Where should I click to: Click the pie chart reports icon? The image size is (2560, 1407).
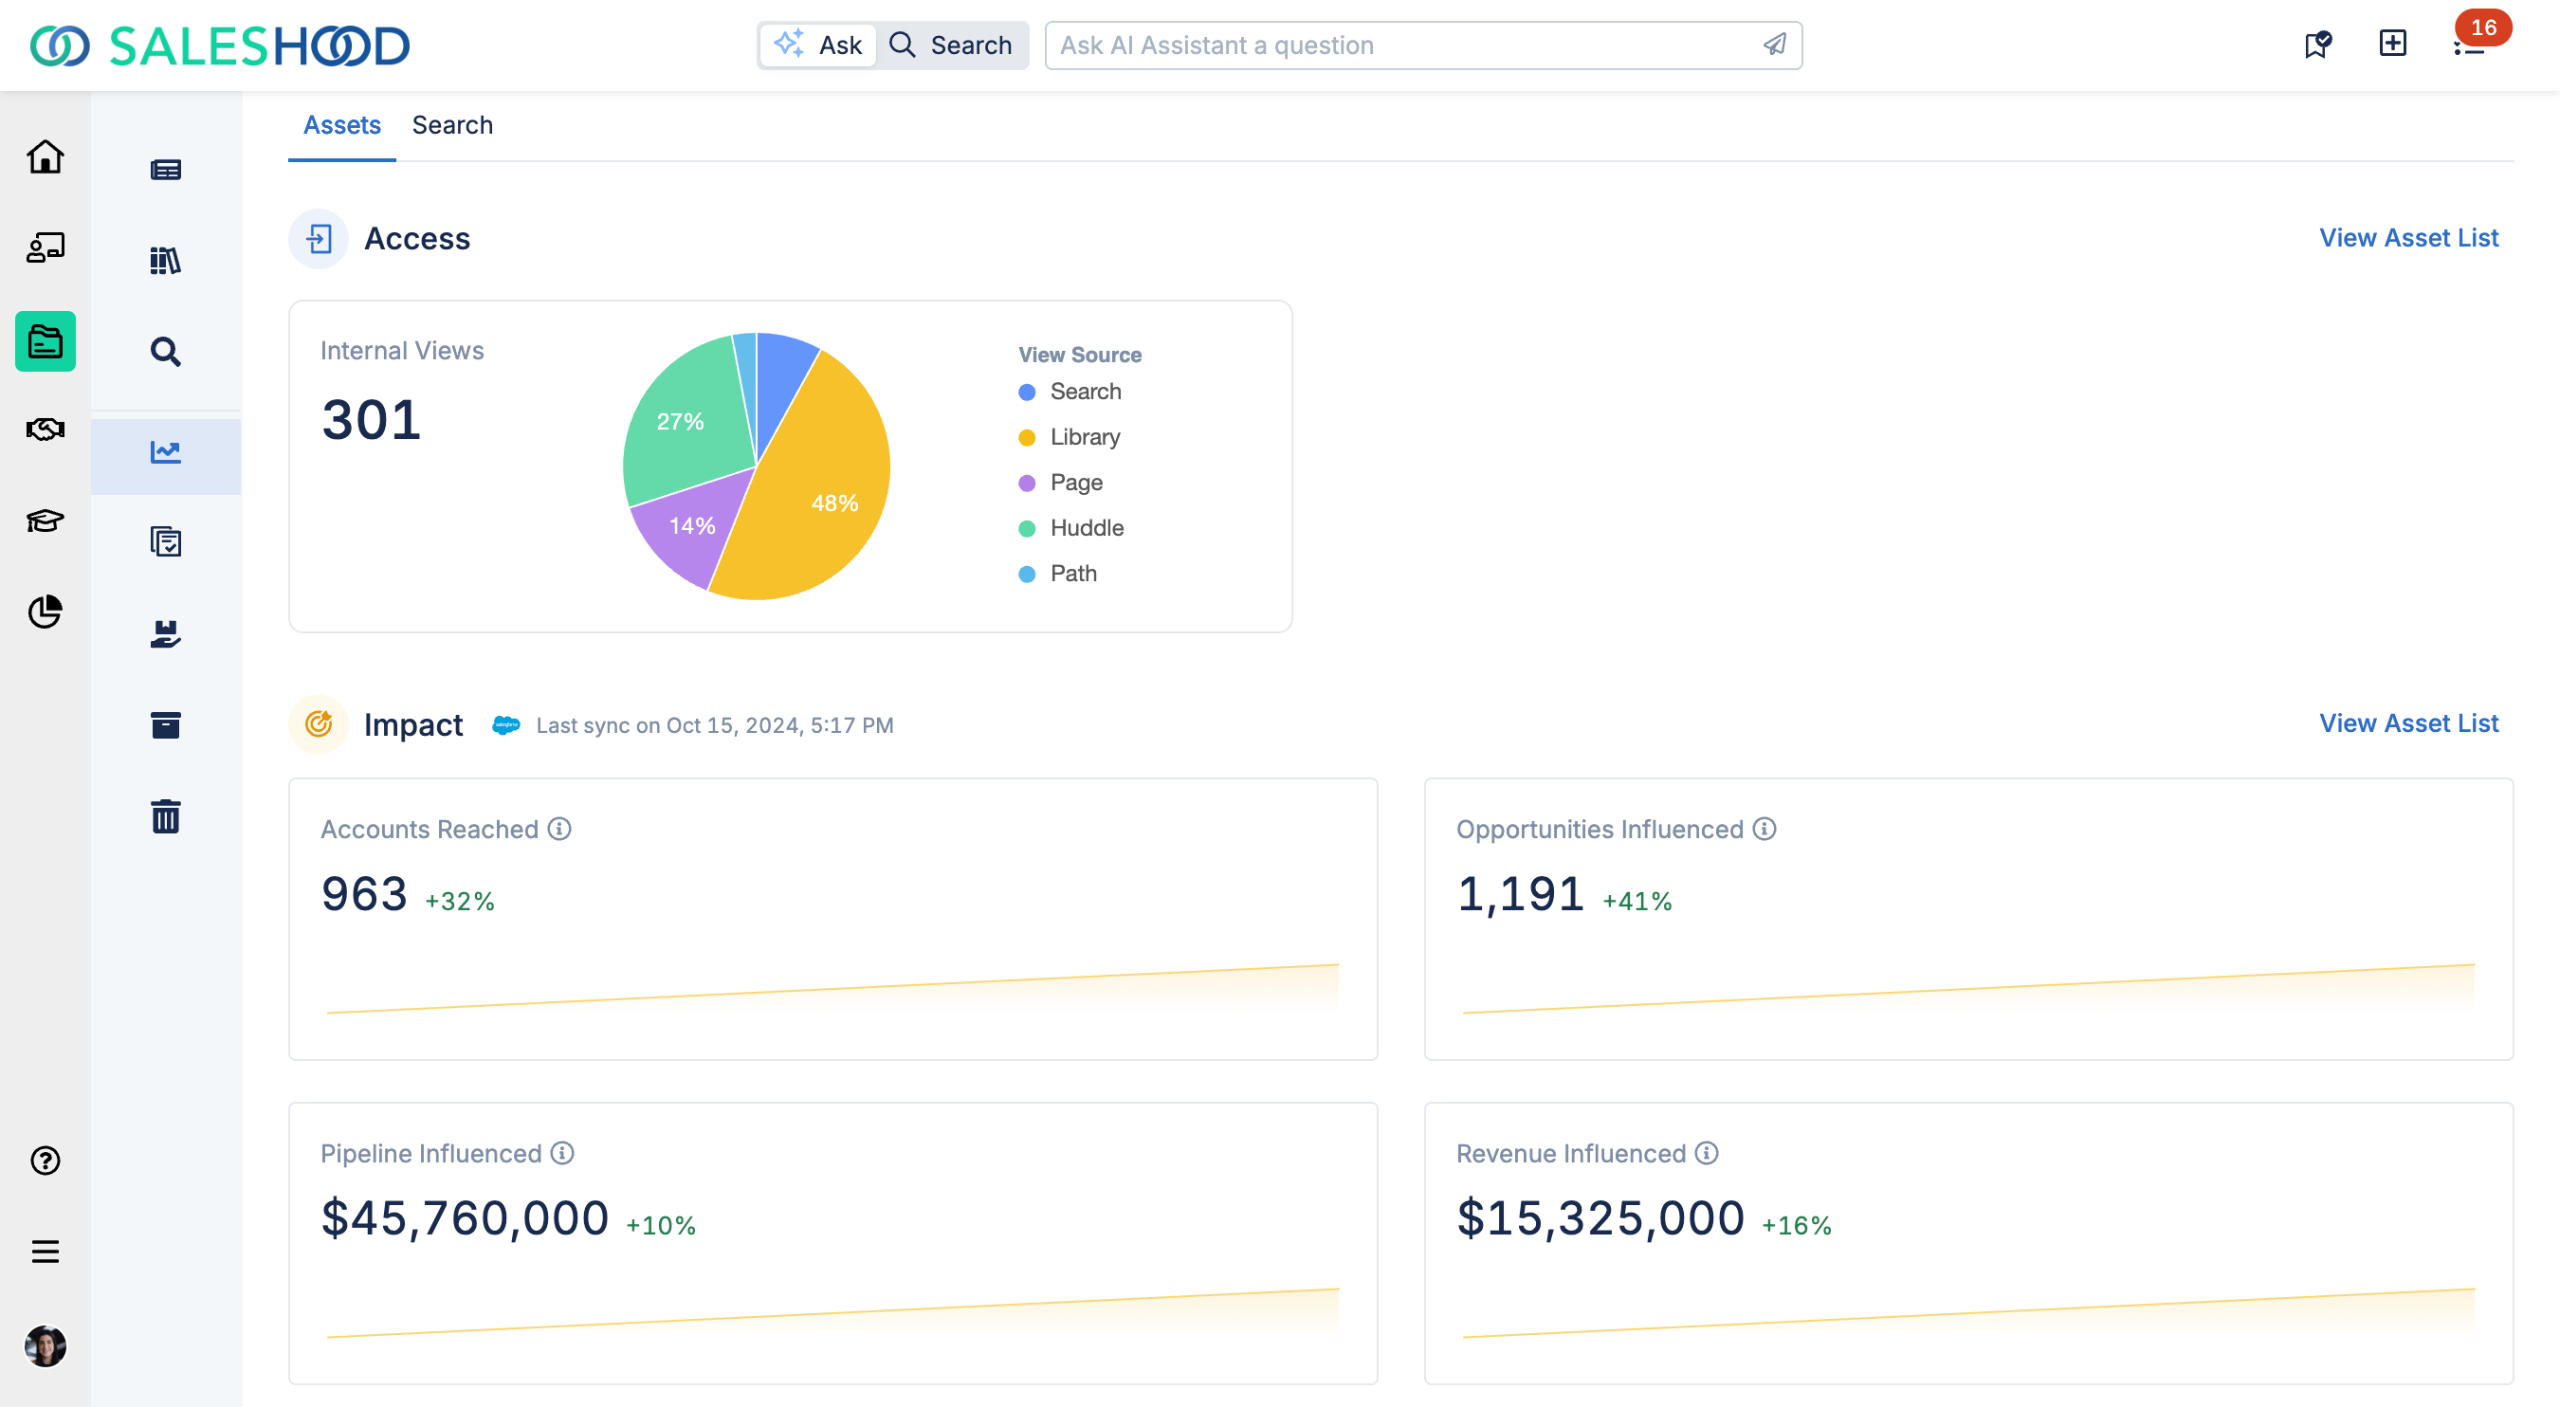point(45,611)
